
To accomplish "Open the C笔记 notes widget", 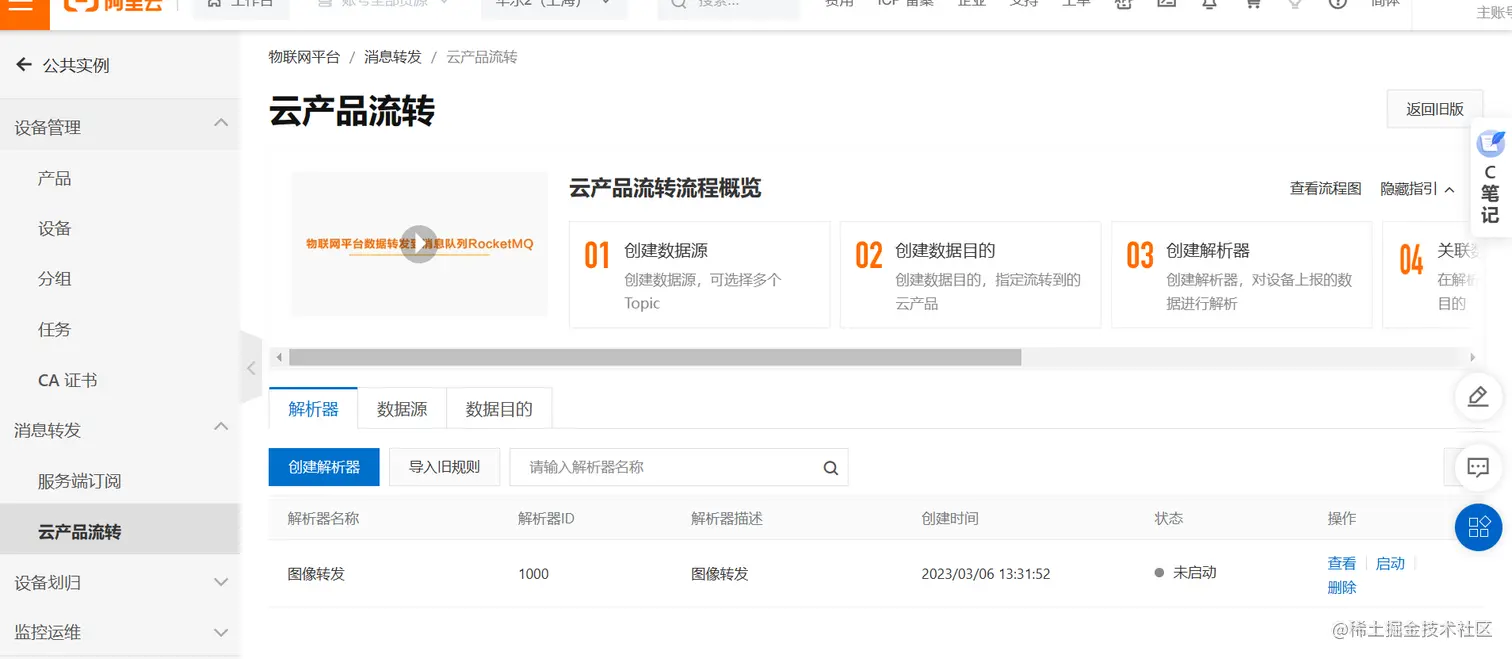I will coord(1490,179).
